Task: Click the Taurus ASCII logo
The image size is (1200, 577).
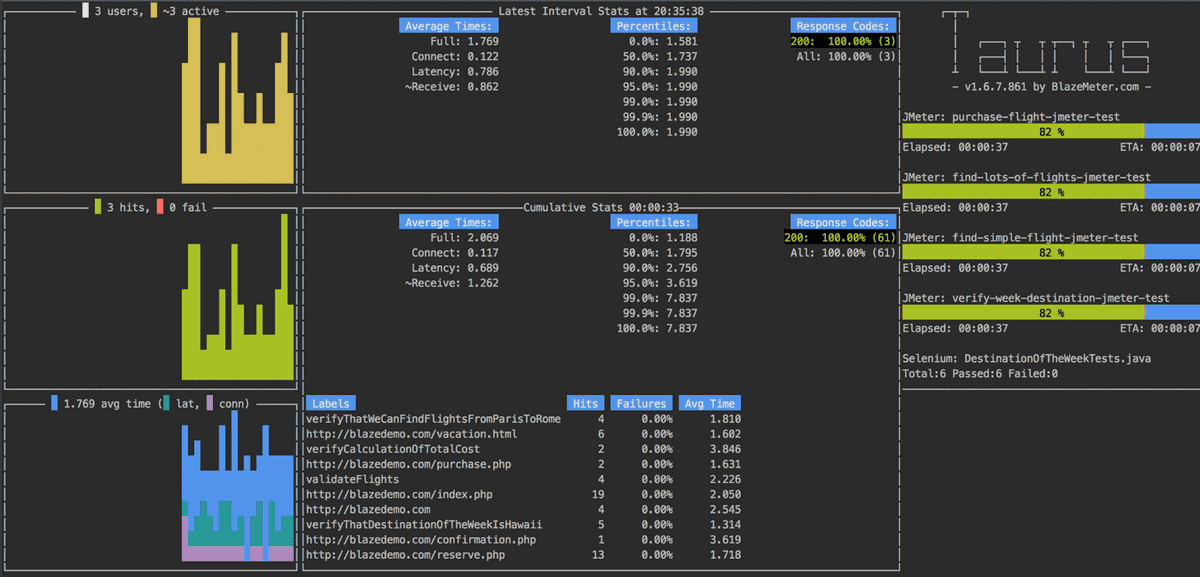Action: click(1048, 42)
